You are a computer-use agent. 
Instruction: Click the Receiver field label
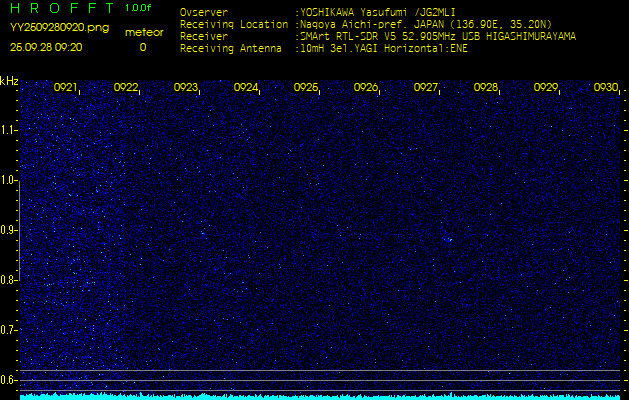pyautogui.click(x=204, y=37)
